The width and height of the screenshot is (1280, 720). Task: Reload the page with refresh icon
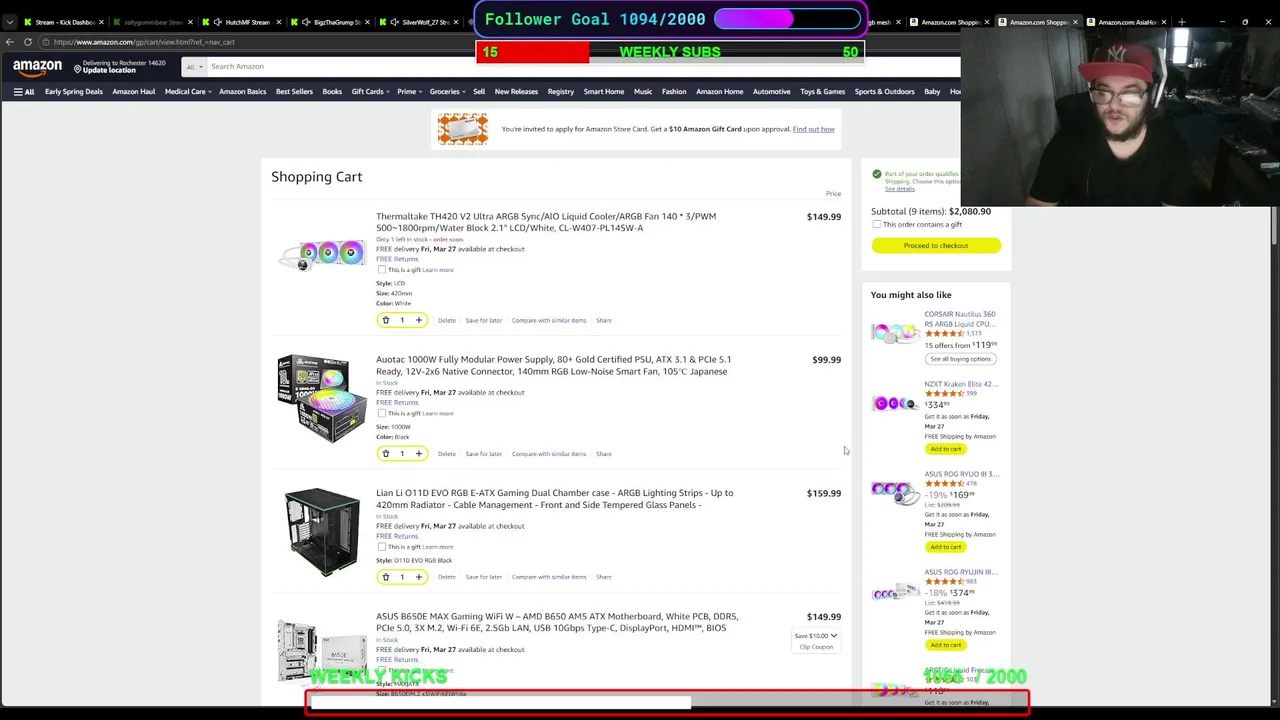point(28,42)
